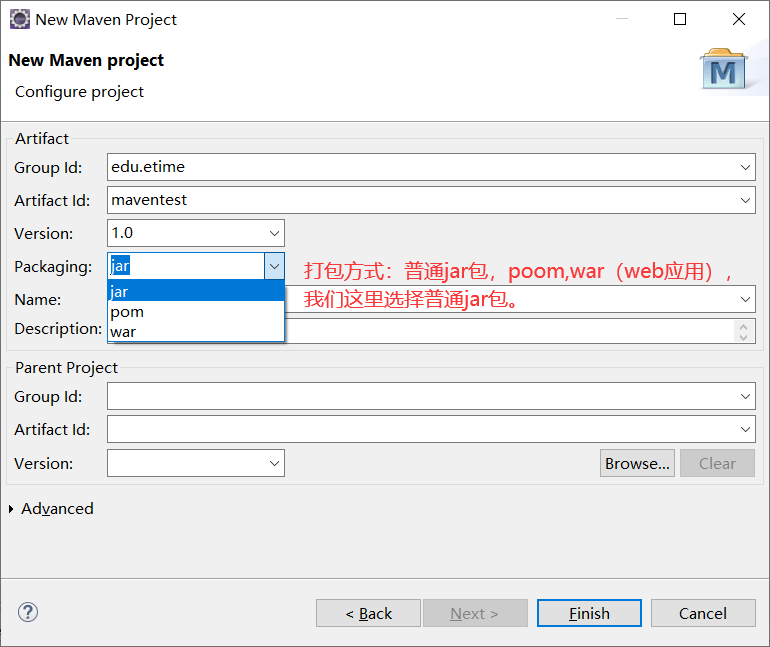Screen dimensions: 770x647
Task: Open the Parent Project Group Id dropdown arrow
Action: 745,396
